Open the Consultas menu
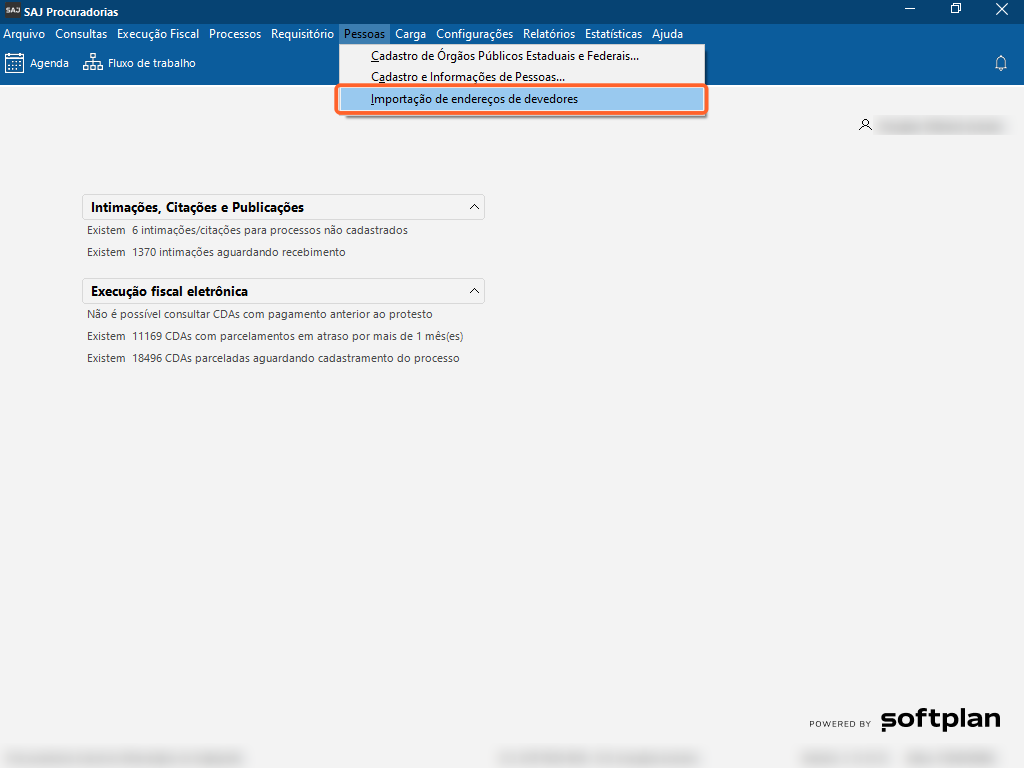Image resolution: width=1024 pixels, height=768 pixels. point(81,34)
